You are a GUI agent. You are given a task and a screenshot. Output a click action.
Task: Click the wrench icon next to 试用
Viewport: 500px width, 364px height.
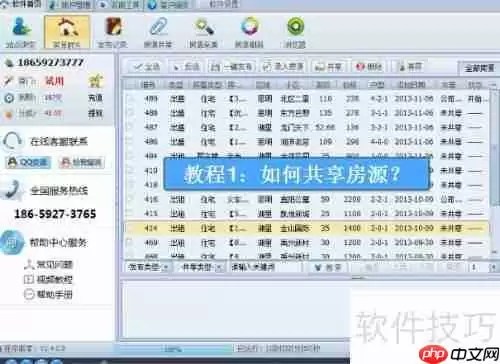tap(8, 81)
